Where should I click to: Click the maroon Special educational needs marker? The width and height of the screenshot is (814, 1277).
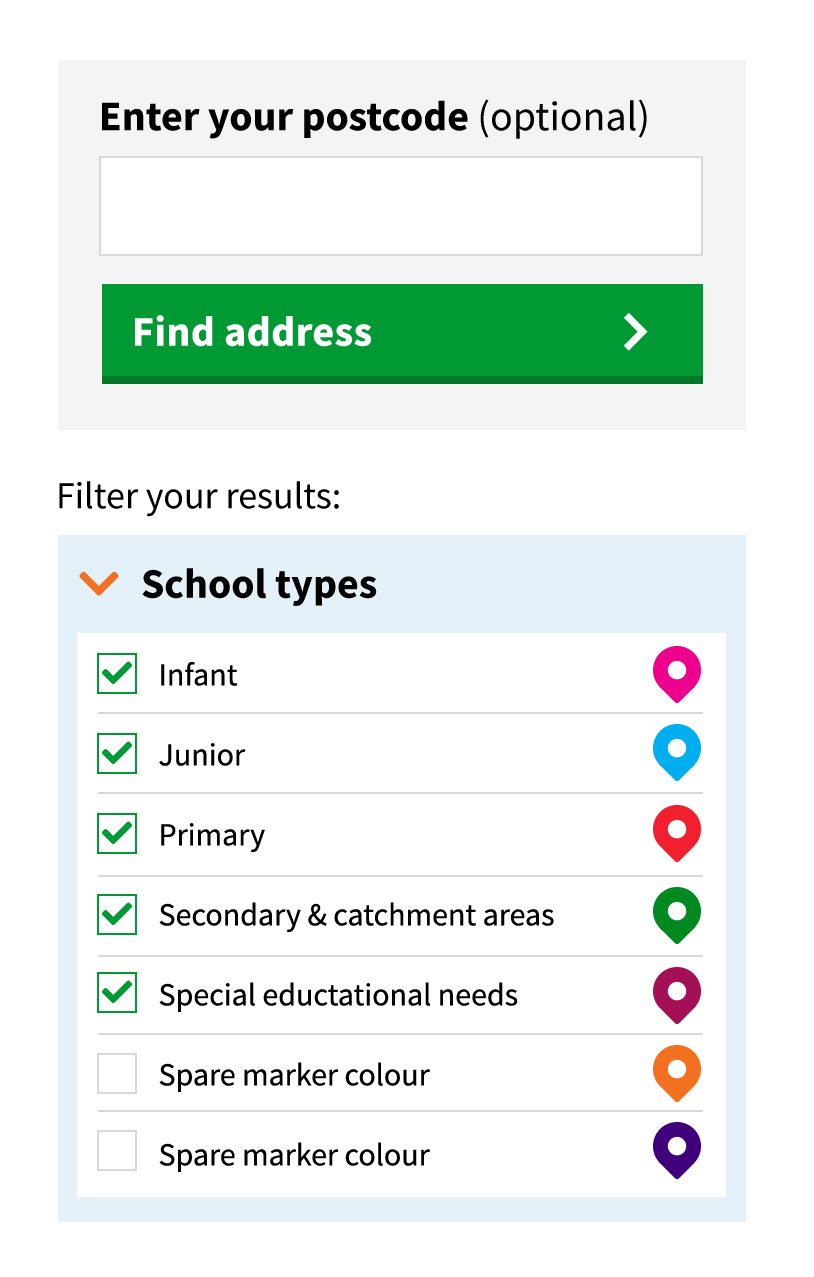click(x=676, y=993)
